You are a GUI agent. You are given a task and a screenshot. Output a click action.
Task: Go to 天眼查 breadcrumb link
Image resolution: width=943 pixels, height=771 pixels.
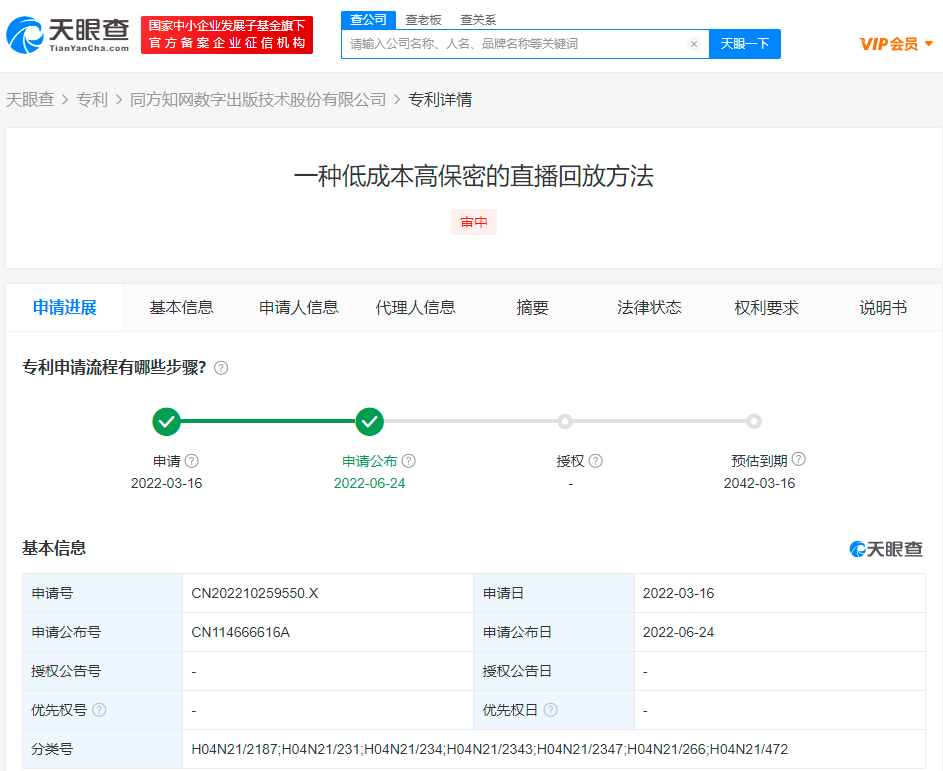[30, 100]
